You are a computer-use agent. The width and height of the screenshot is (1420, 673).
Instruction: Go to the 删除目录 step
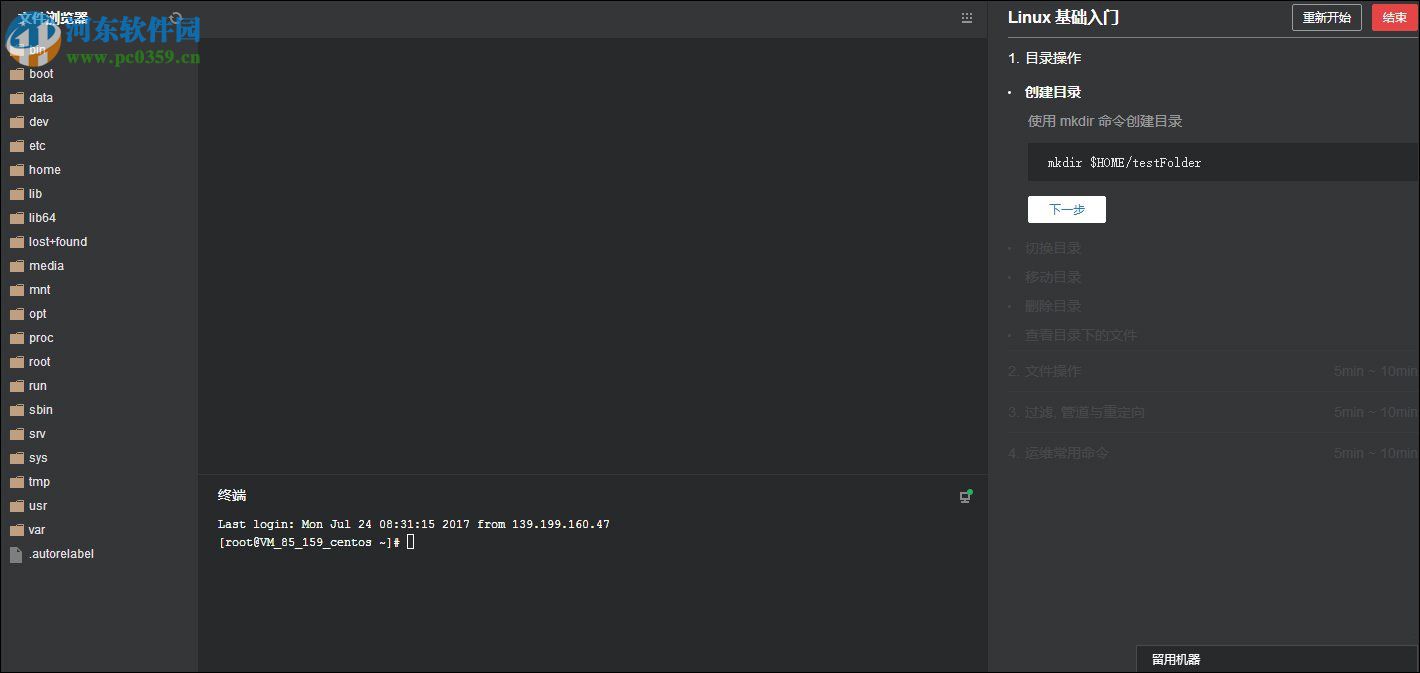click(x=1053, y=306)
